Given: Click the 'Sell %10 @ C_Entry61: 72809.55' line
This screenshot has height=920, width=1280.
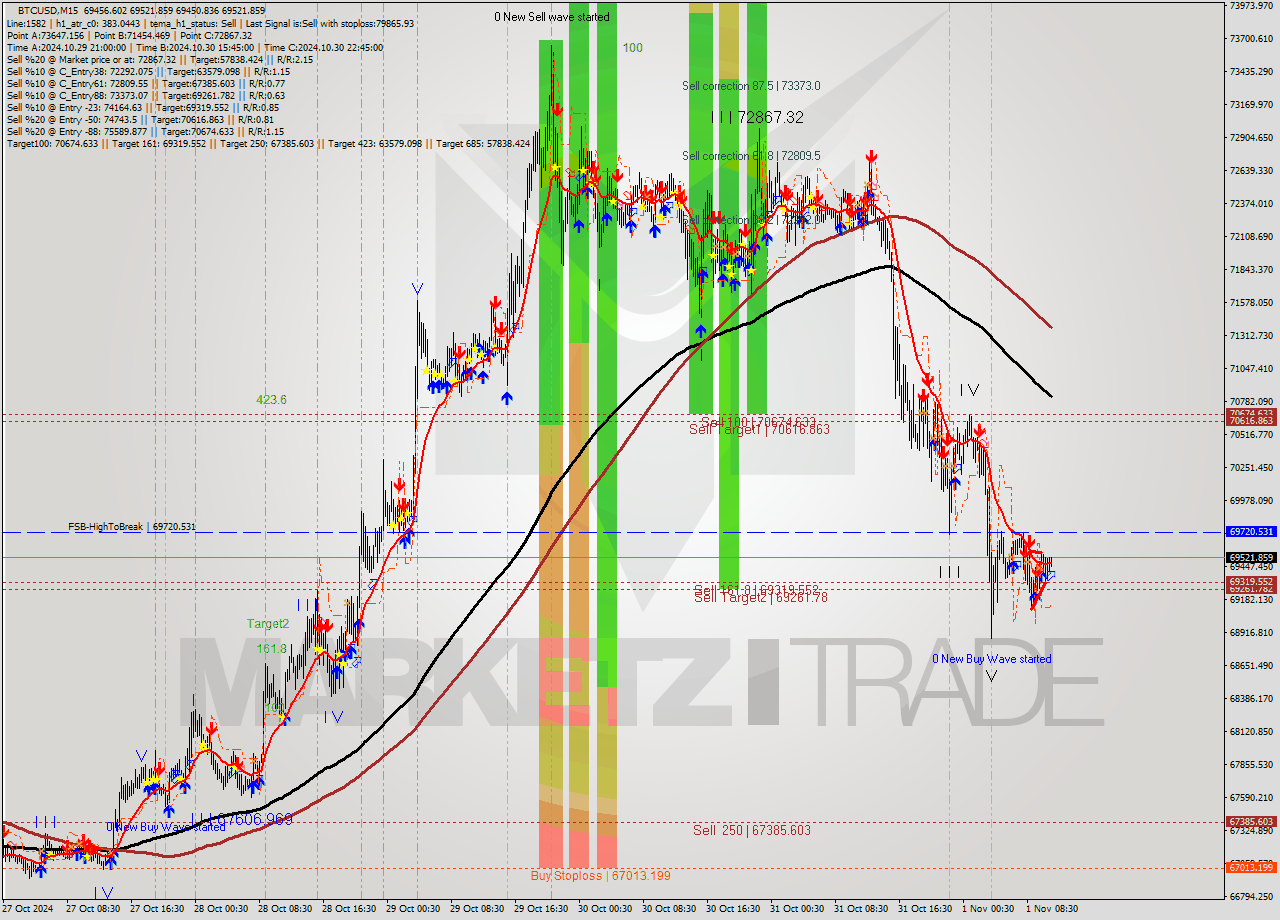Looking at the screenshot, I should (146, 83).
